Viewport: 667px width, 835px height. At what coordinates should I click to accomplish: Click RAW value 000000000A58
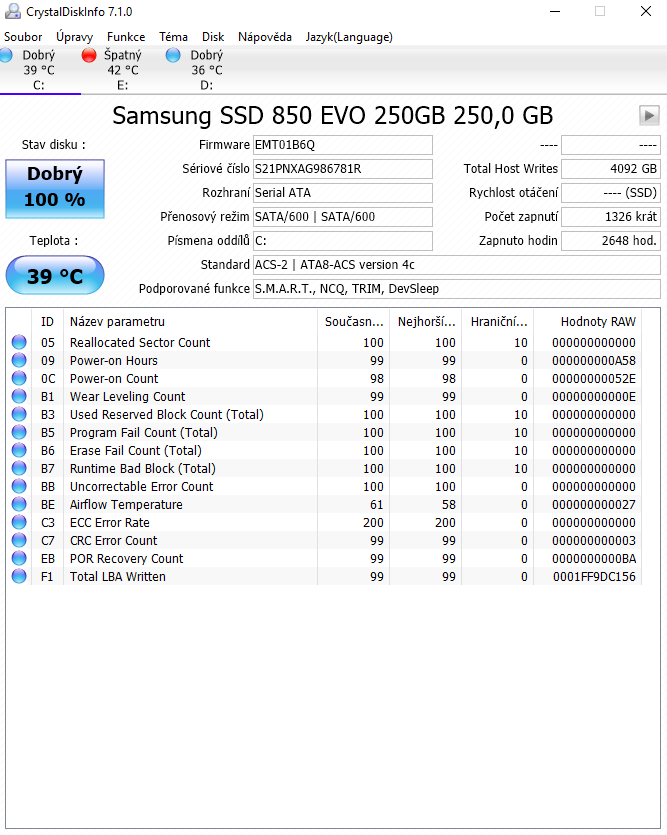click(x=594, y=361)
